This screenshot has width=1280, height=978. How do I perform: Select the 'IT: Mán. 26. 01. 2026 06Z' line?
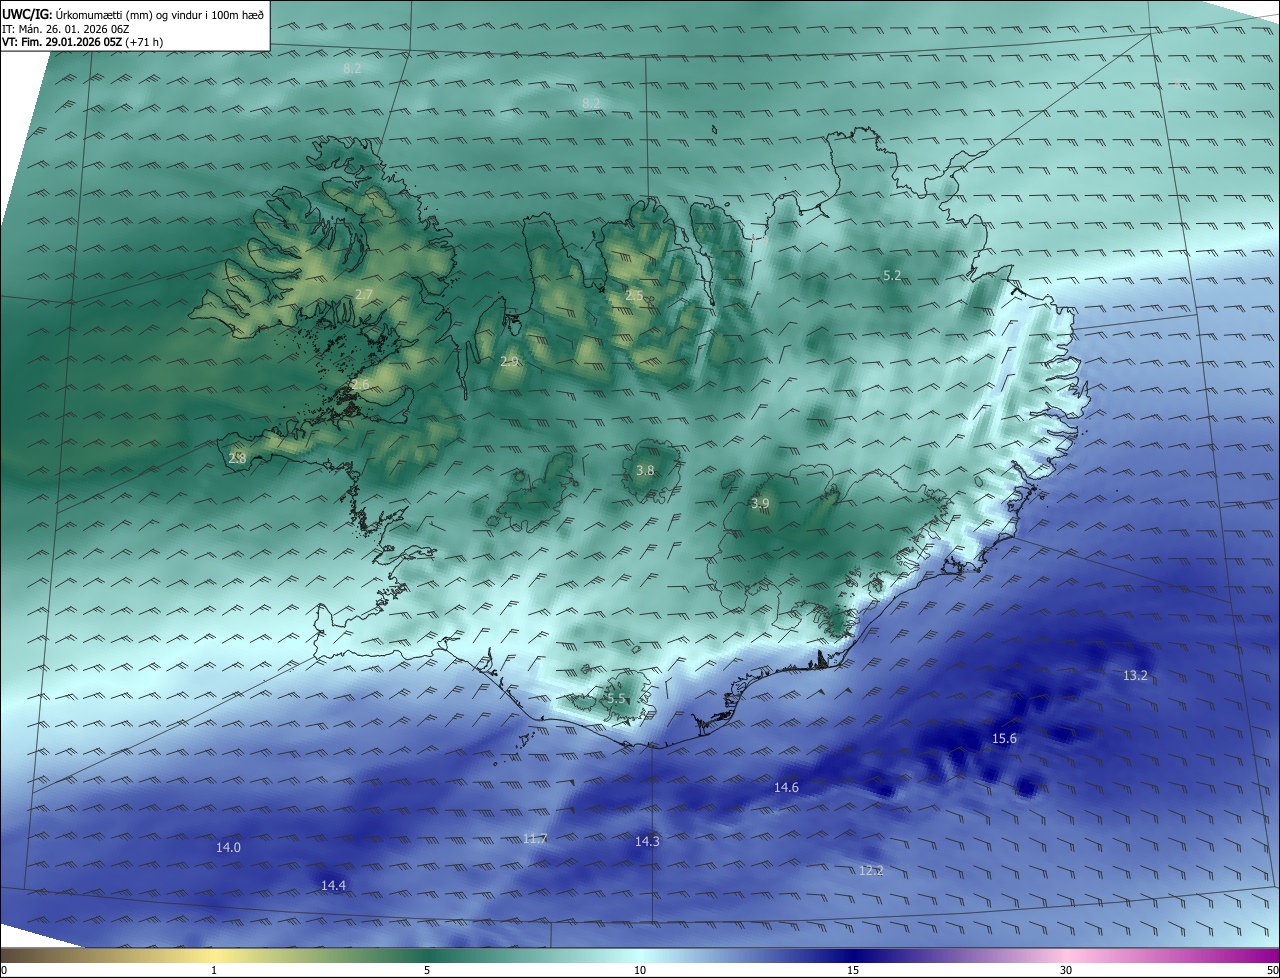point(68,29)
